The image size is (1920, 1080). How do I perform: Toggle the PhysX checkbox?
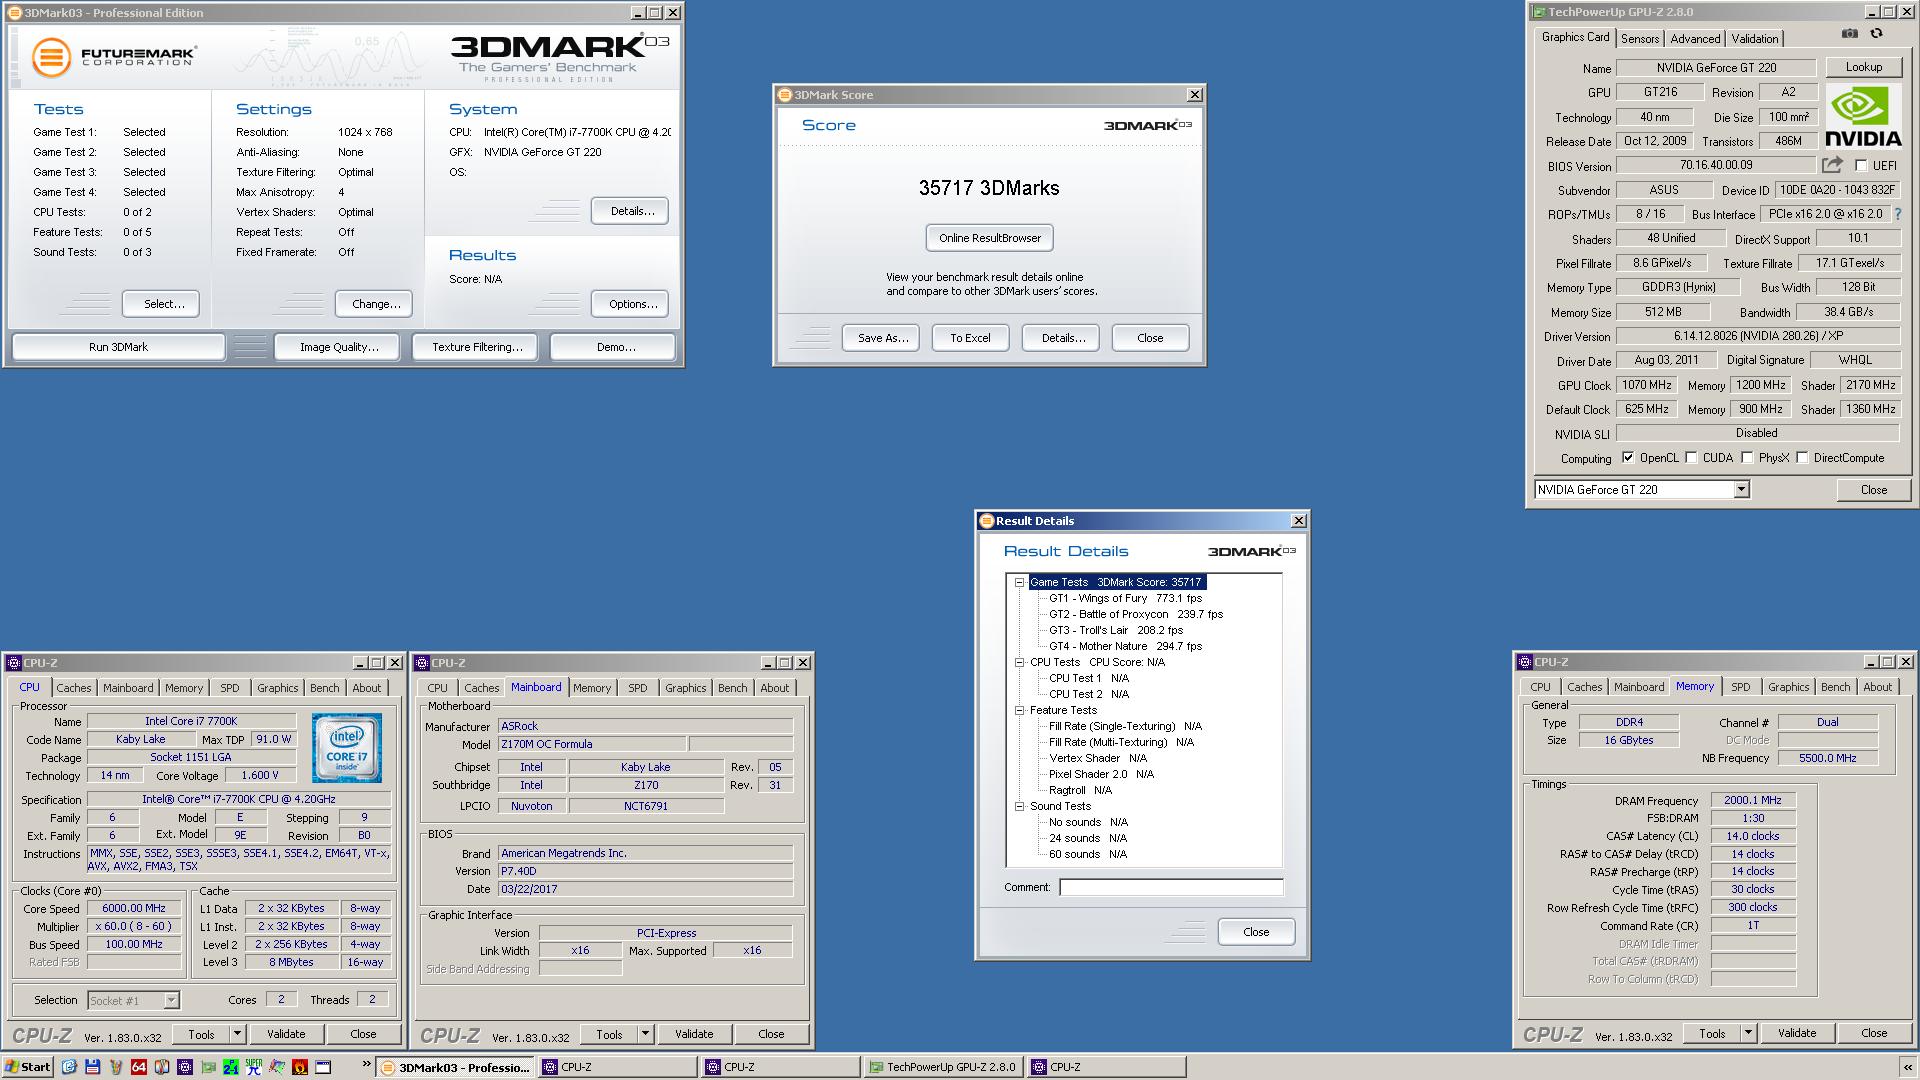1747,458
